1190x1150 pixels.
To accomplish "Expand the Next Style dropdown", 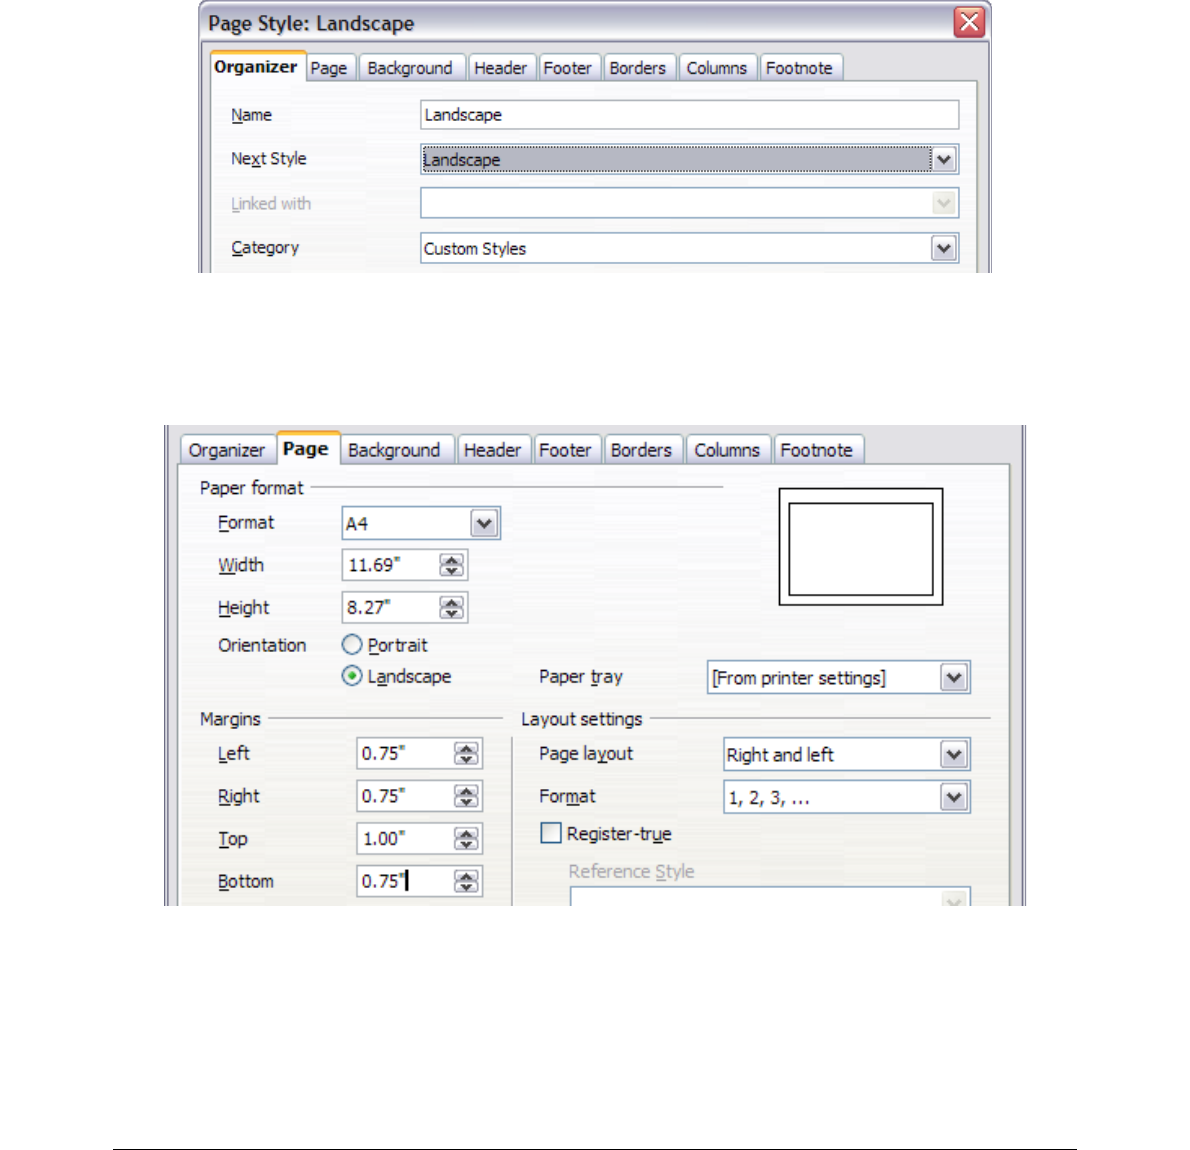I will (943, 159).
